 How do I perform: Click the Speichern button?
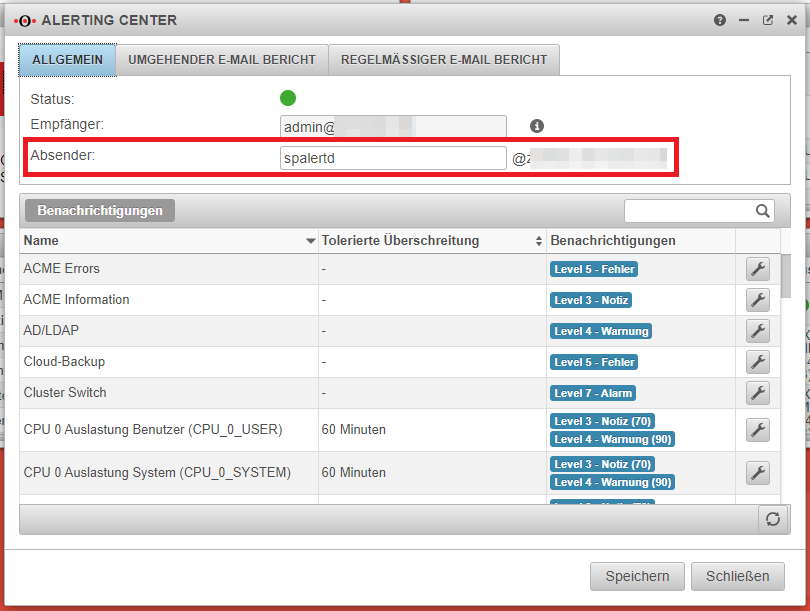[x=637, y=576]
